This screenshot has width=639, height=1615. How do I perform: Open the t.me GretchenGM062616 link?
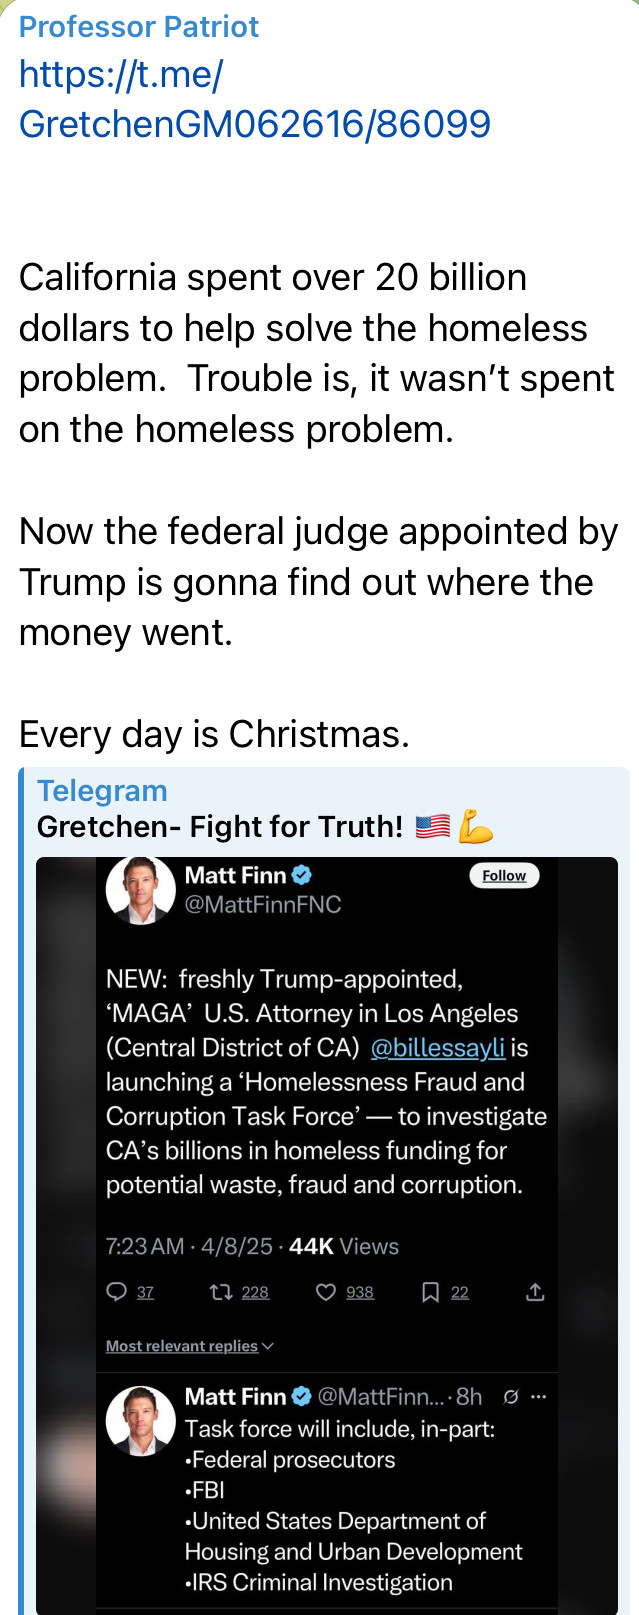pos(254,99)
